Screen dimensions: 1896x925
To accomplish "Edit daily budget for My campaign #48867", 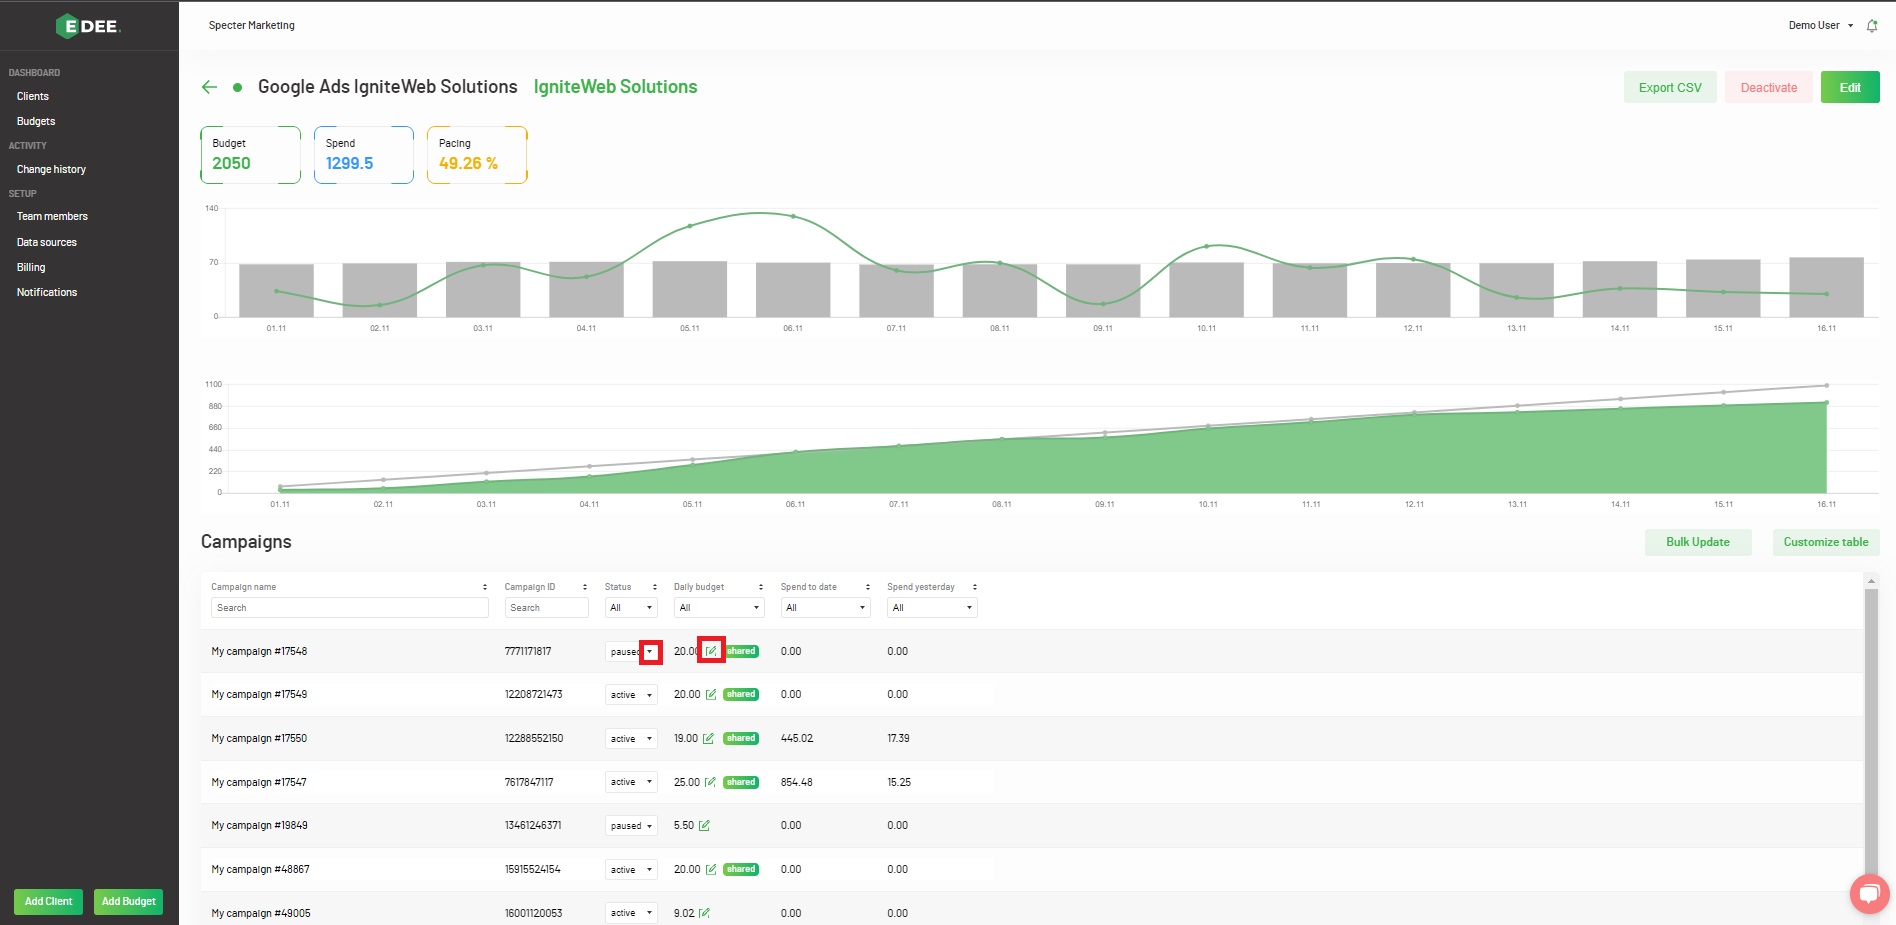I will click(x=711, y=870).
